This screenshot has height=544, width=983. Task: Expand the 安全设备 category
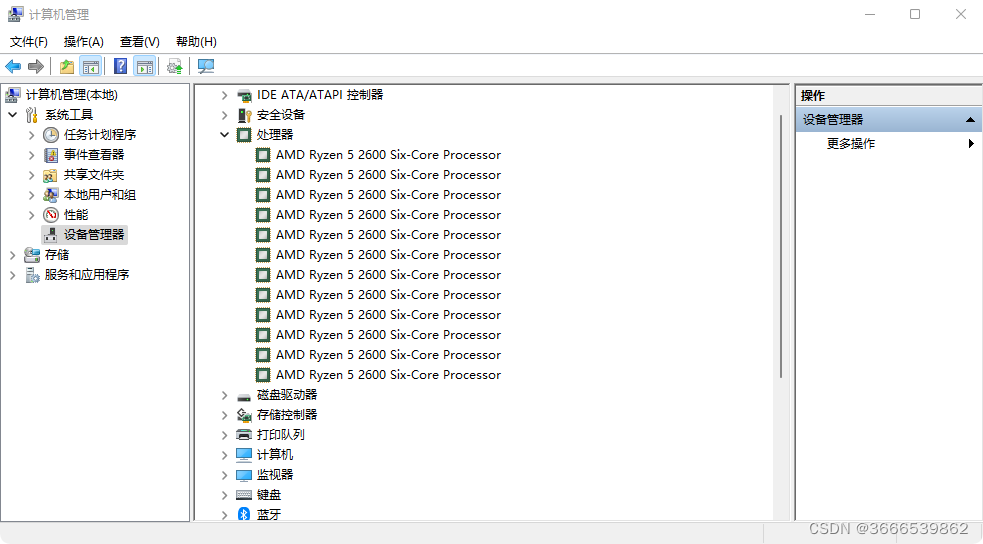pyautogui.click(x=224, y=115)
